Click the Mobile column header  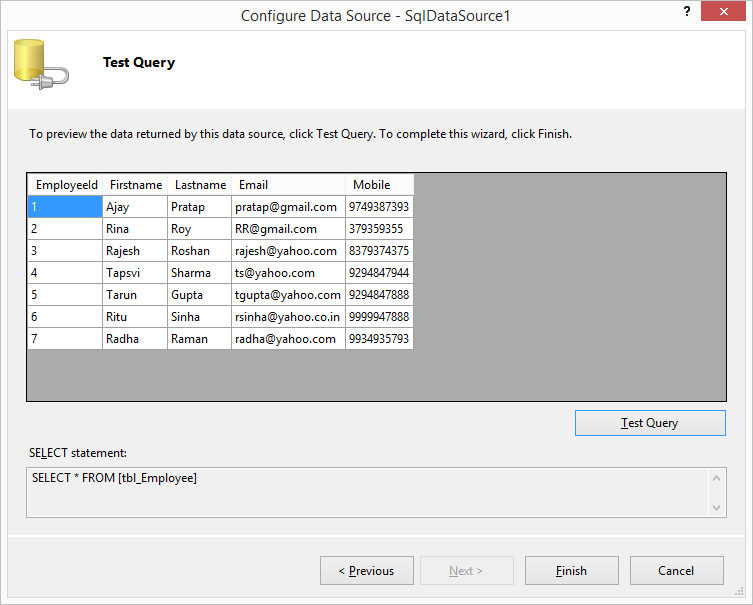click(x=379, y=185)
